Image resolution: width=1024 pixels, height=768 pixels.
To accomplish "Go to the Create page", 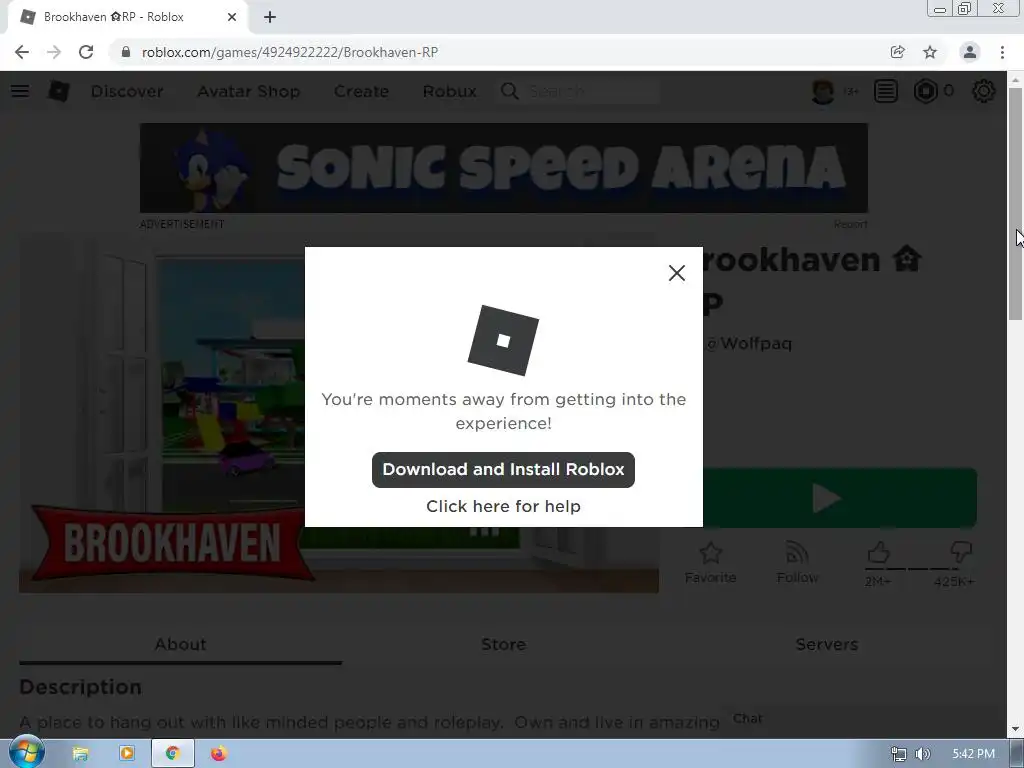I will [x=361, y=91].
